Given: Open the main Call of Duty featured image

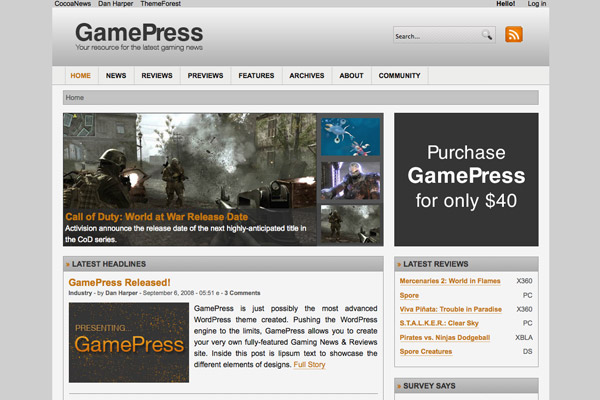Looking at the screenshot, I should click(190, 179).
